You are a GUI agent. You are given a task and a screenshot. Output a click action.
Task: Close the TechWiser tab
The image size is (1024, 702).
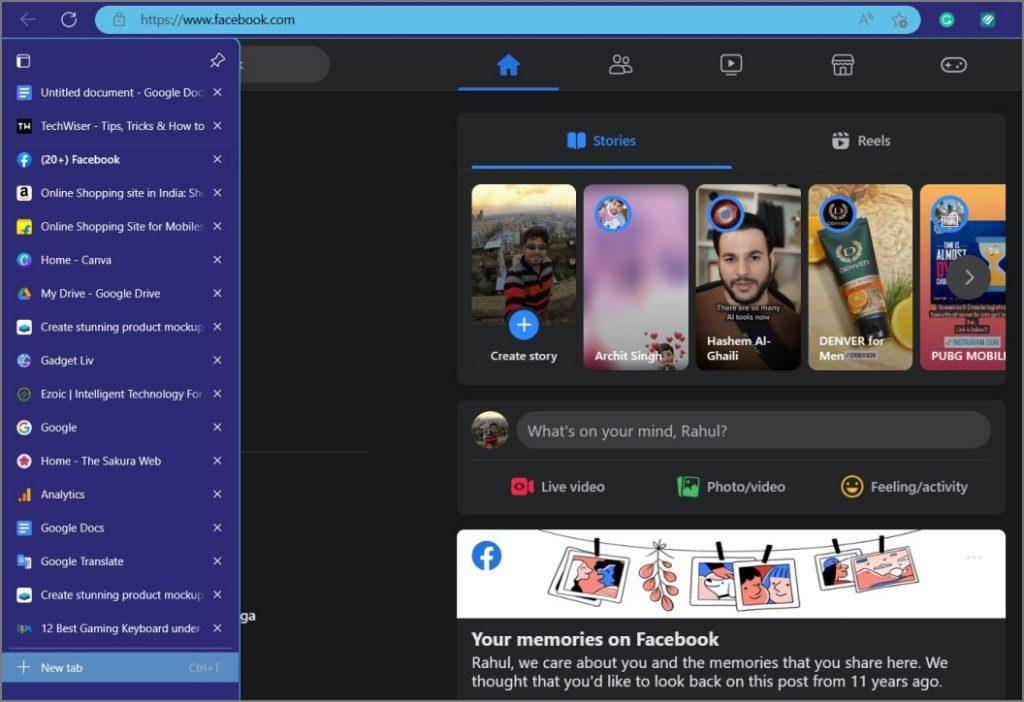coord(217,125)
